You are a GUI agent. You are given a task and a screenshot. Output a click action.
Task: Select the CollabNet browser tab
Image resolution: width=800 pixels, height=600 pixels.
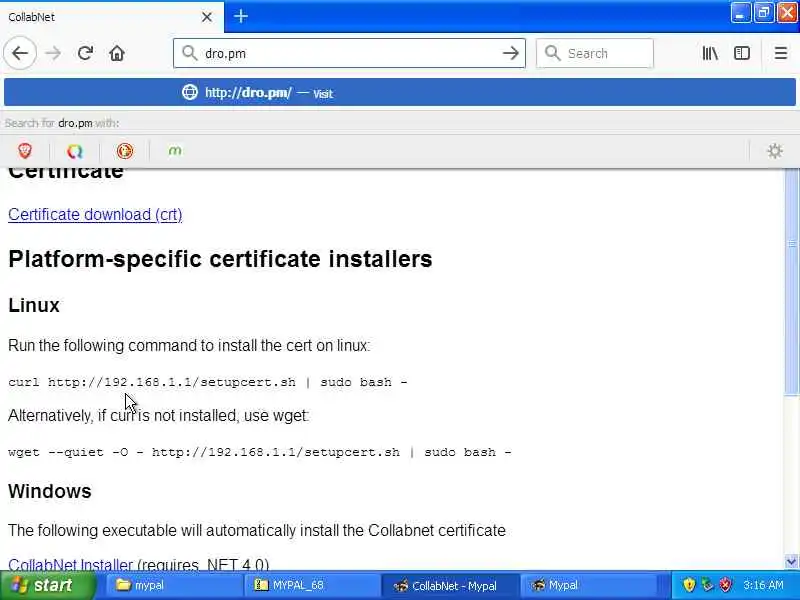pos(112,17)
